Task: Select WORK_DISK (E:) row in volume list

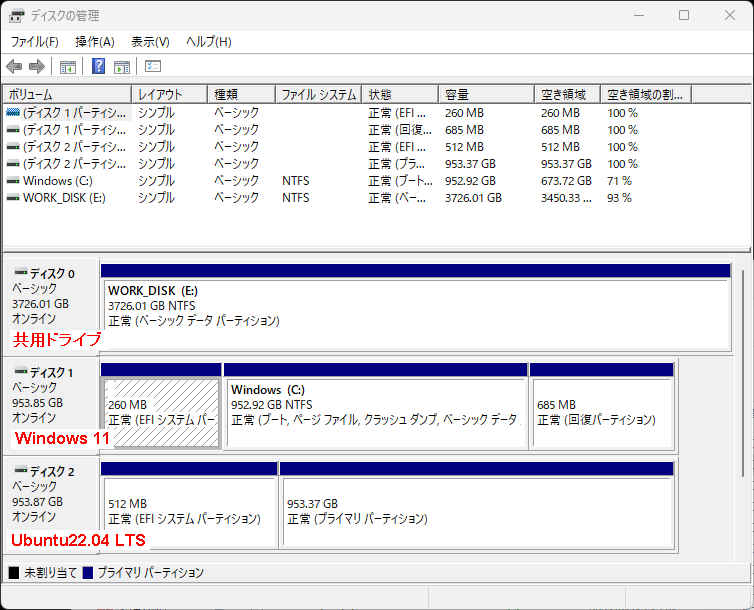Action: click(x=64, y=198)
